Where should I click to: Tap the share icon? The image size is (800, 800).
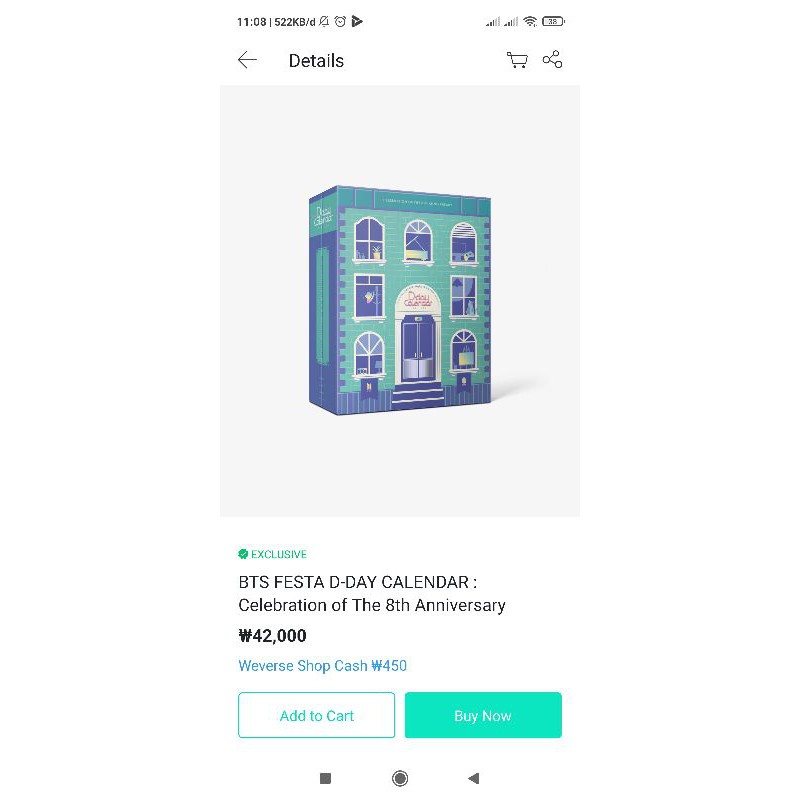tap(552, 60)
